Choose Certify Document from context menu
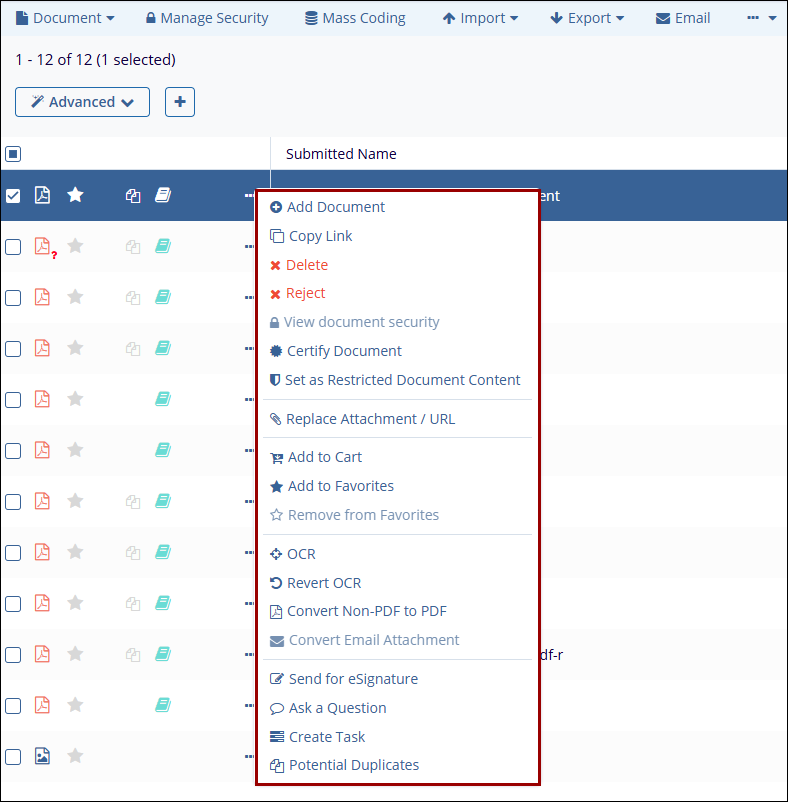Image resolution: width=788 pixels, height=802 pixels. (x=344, y=351)
